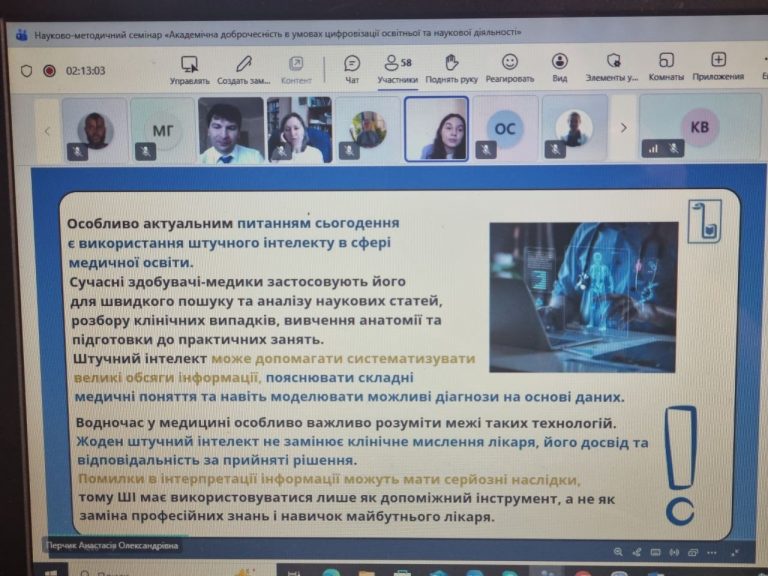This screenshot has width=768, height=576.
Task: Click the captions rectangle icon below slide
Action: pyautogui.click(x=655, y=552)
